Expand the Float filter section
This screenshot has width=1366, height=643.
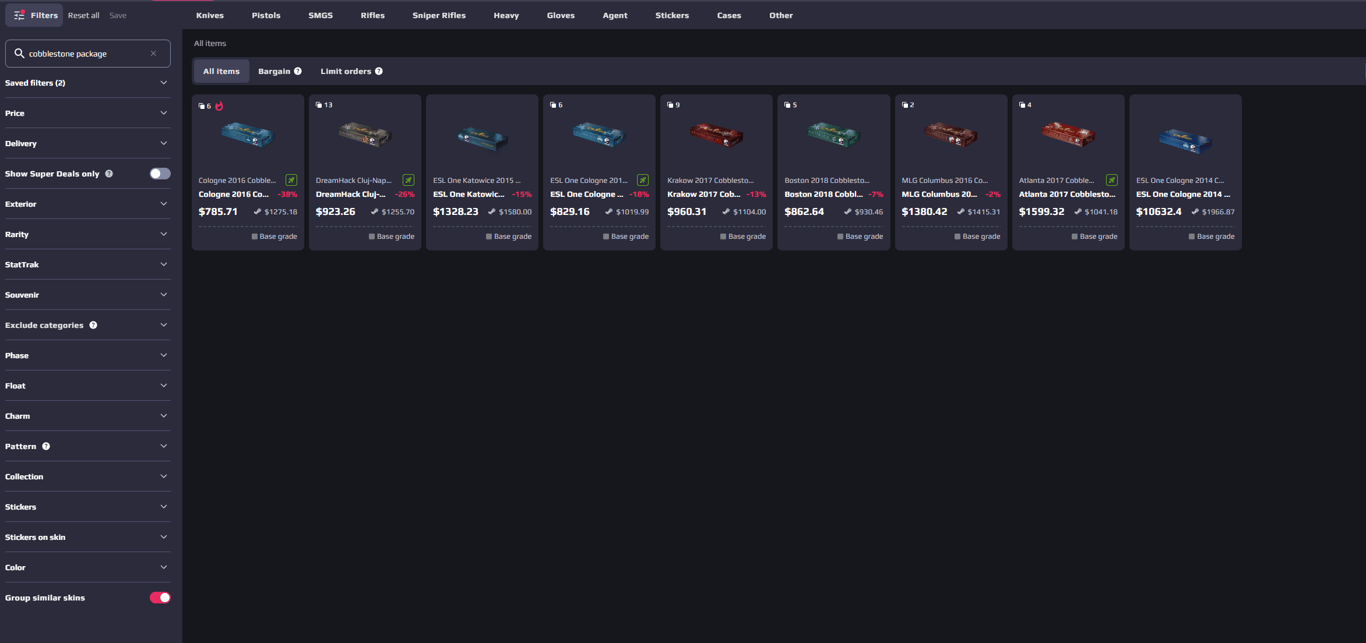[x=87, y=385]
